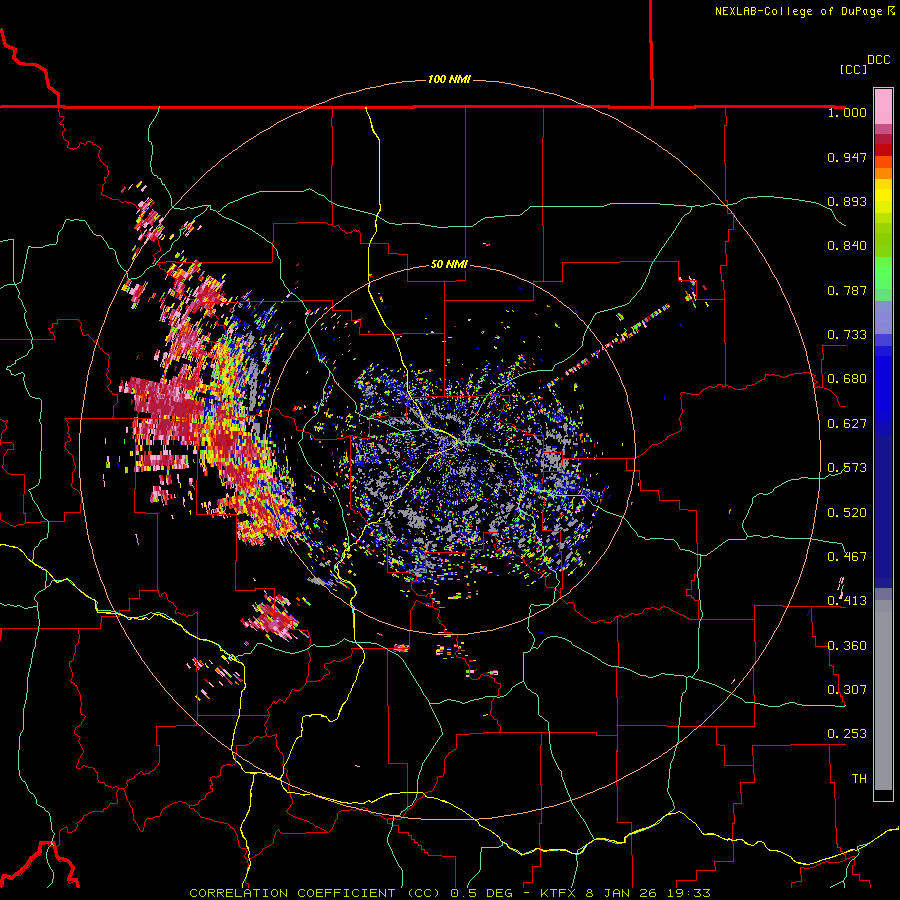
Task: Click the DCC product label
Action: pyautogui.click(x=878, y=60)
